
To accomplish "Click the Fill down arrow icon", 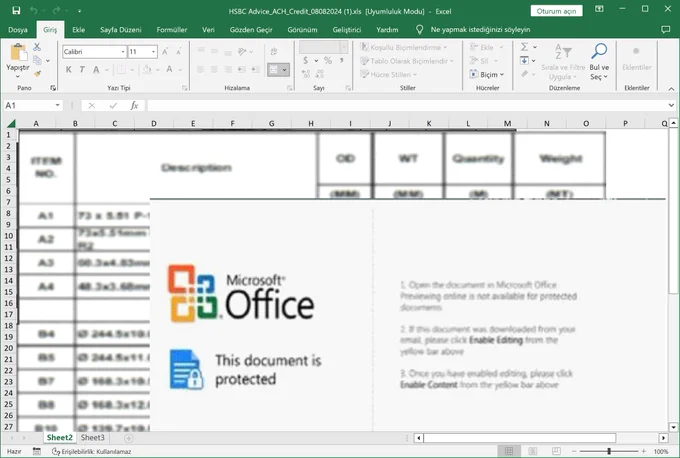I will [524, 60].
